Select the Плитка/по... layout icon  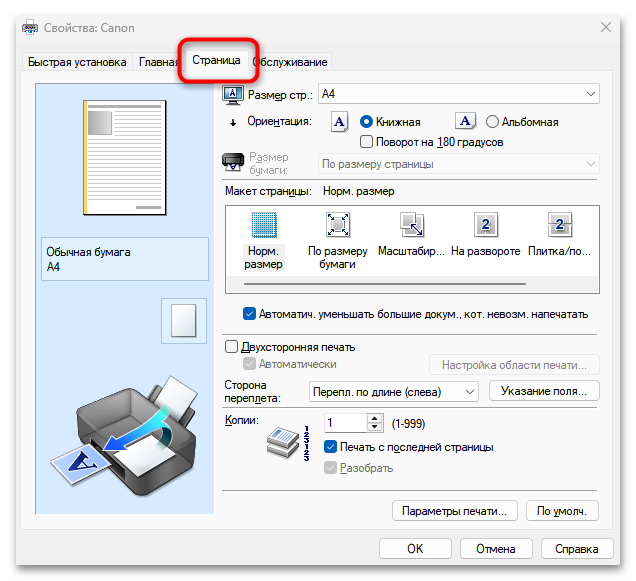(x=559, y=226)
